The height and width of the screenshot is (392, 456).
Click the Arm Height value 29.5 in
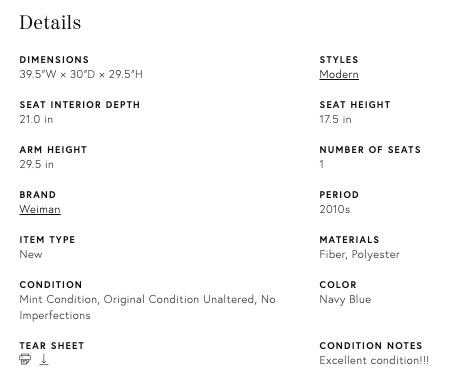(36, 164)
